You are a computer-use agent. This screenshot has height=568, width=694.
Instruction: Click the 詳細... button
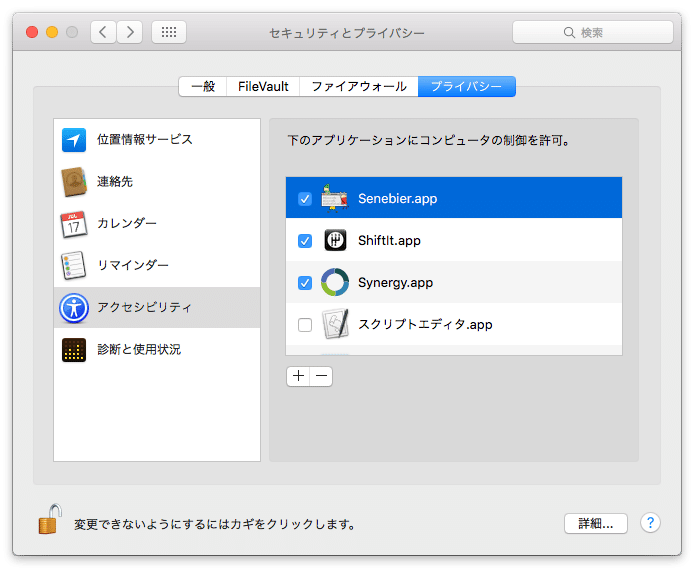(596, 524)
